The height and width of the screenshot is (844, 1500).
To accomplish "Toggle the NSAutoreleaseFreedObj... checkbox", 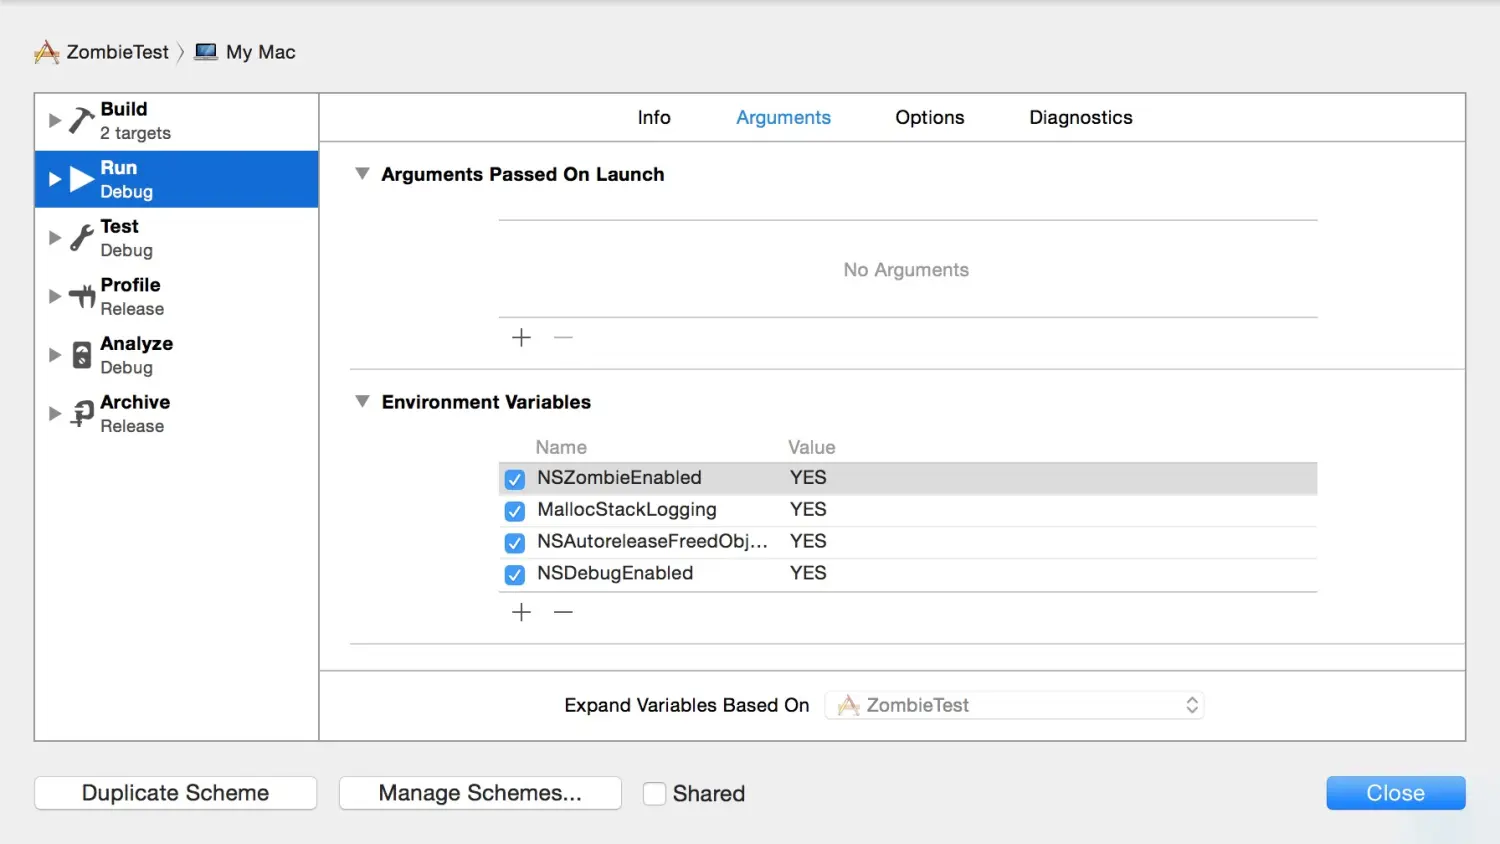I will tap(515, 543).
